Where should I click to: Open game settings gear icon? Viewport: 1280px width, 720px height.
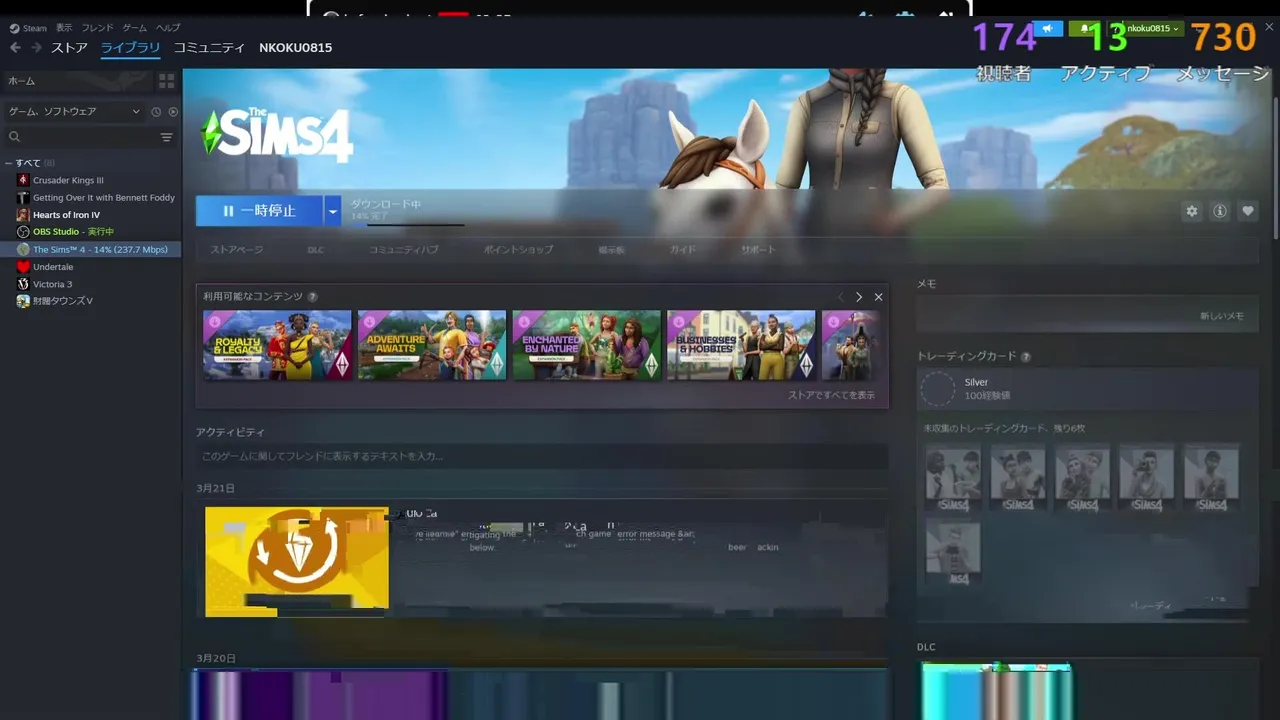coord(1192,211)
